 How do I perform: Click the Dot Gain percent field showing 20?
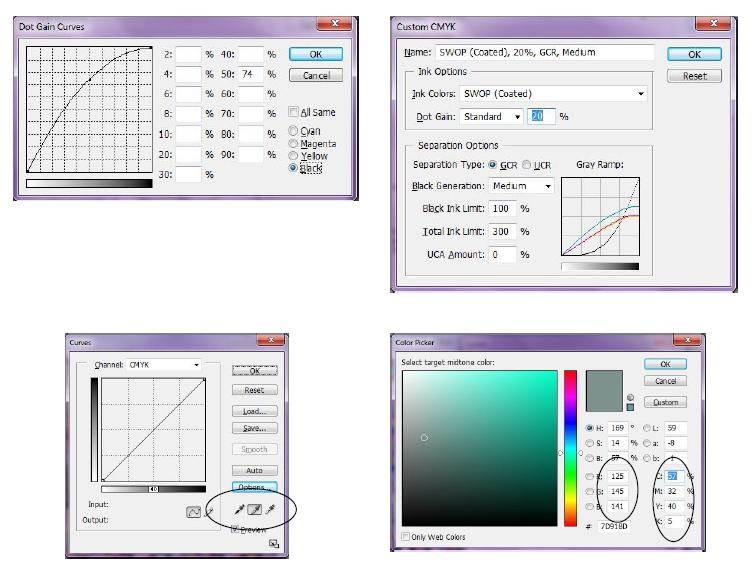point(541,116)
